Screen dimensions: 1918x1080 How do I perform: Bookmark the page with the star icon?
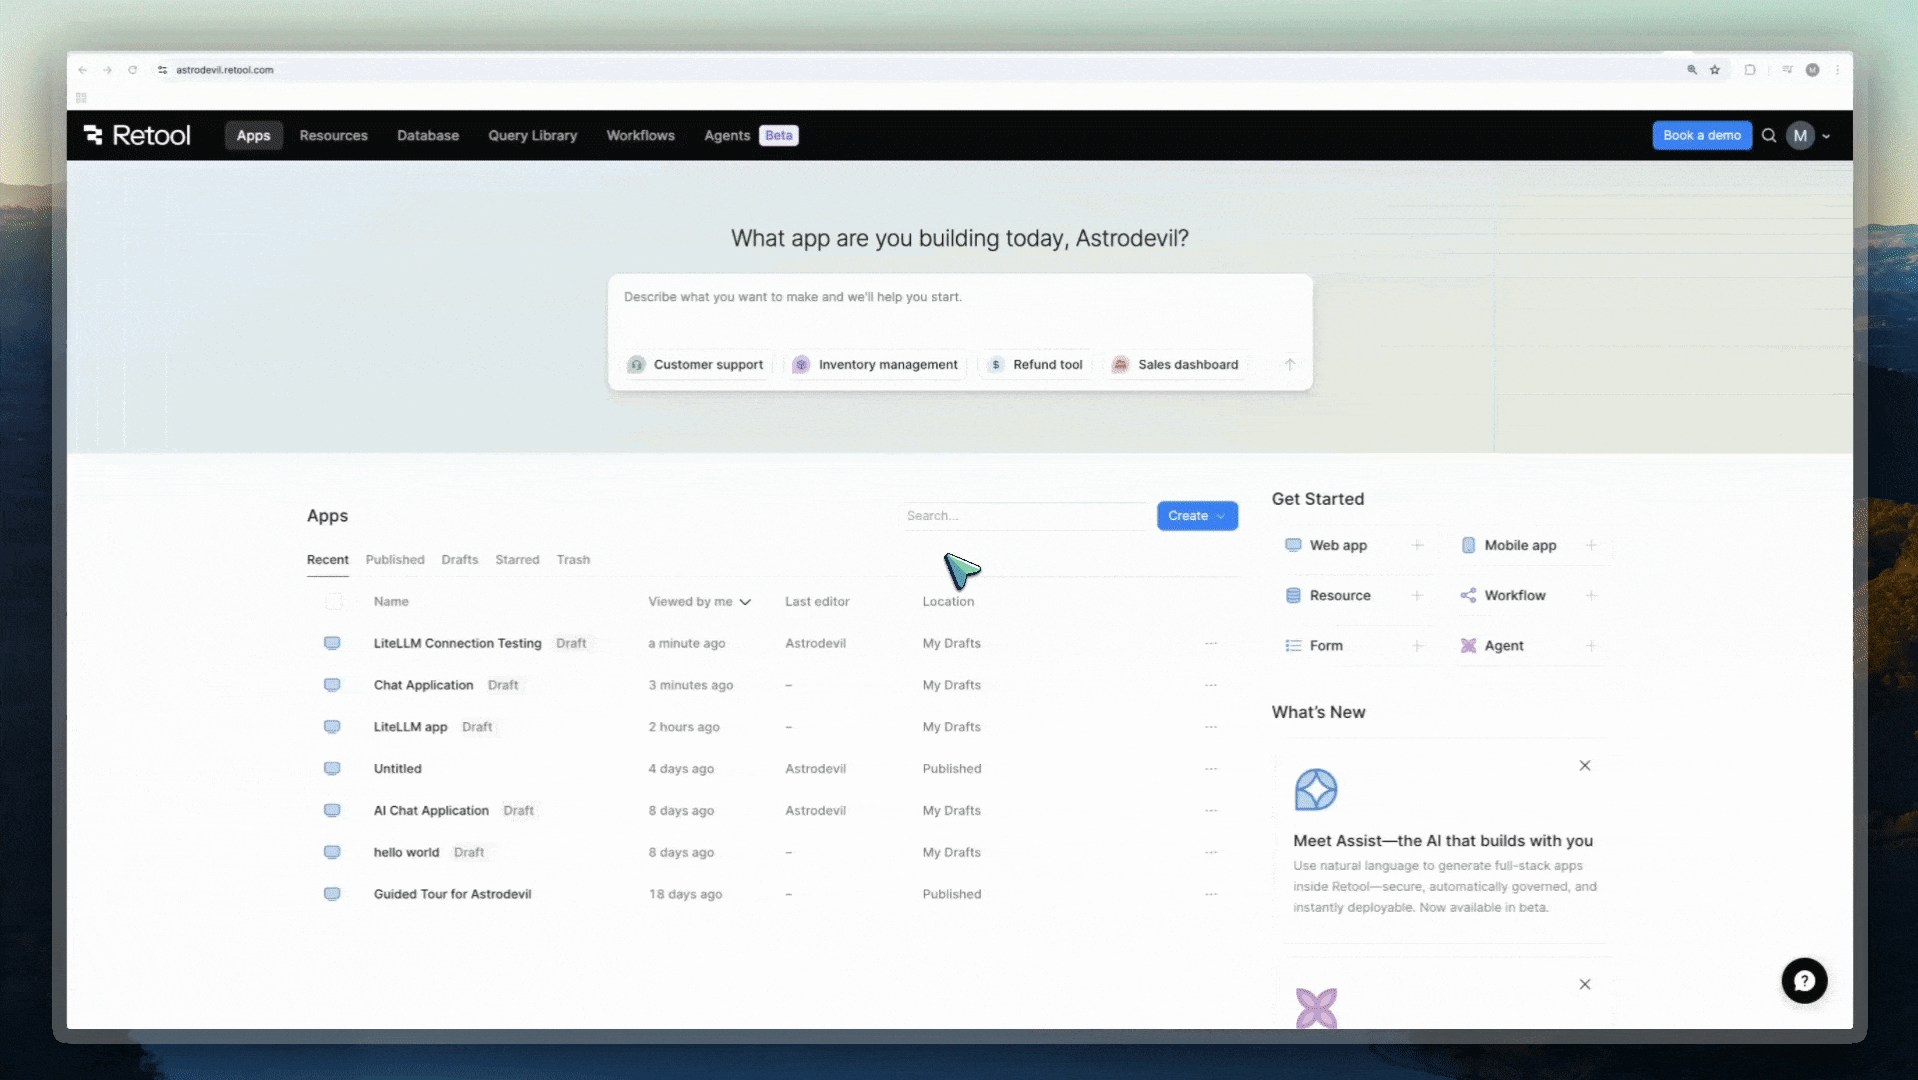1714,70
